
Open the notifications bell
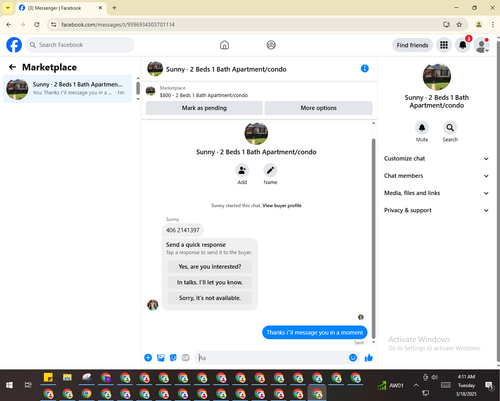click(463, 45)
